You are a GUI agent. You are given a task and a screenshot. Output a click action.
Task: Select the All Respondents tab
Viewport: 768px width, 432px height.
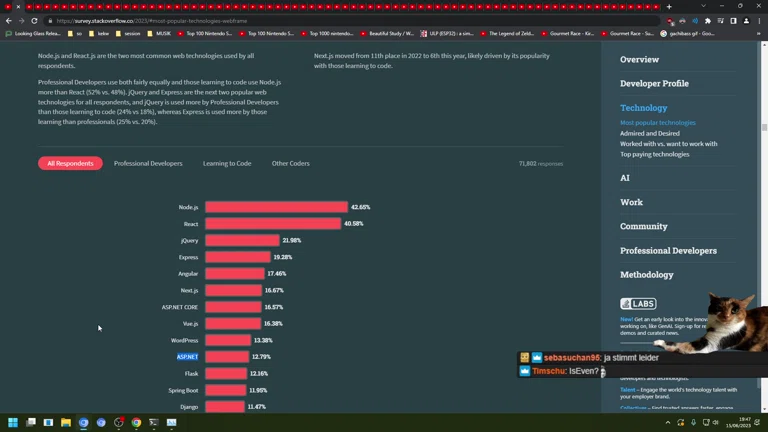click(70, 163)
